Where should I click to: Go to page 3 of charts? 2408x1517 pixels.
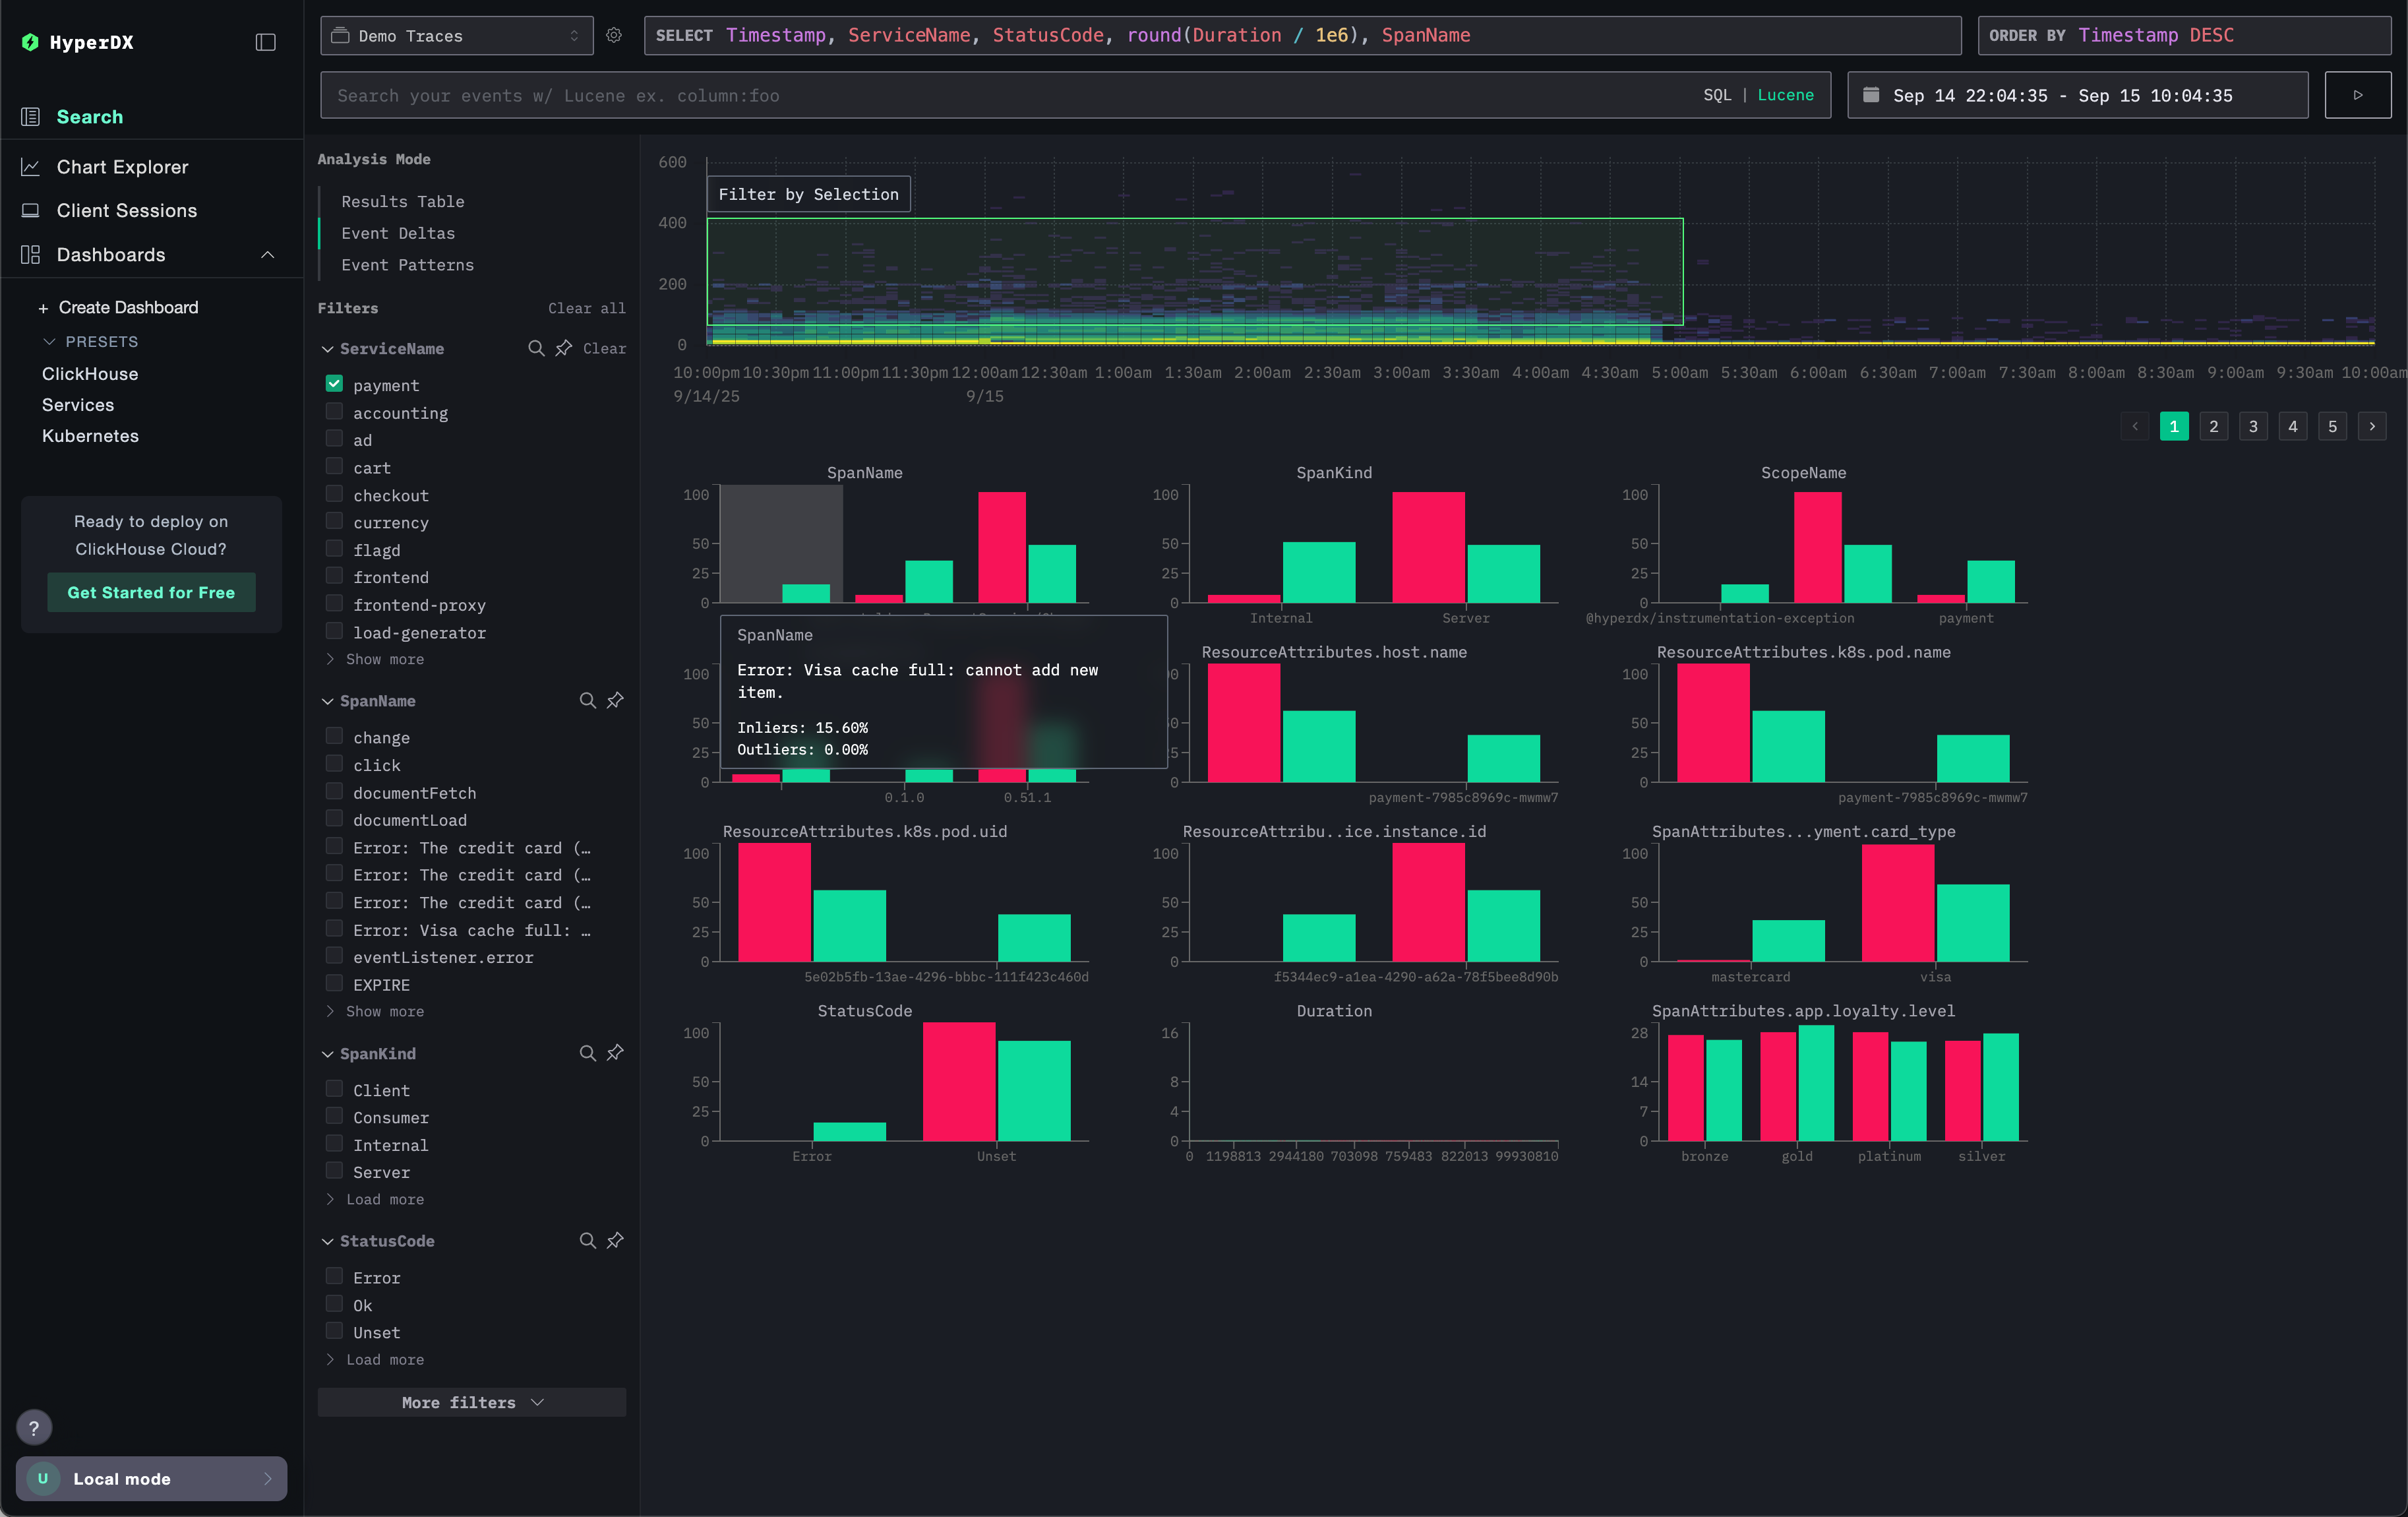click(2253, 426)
